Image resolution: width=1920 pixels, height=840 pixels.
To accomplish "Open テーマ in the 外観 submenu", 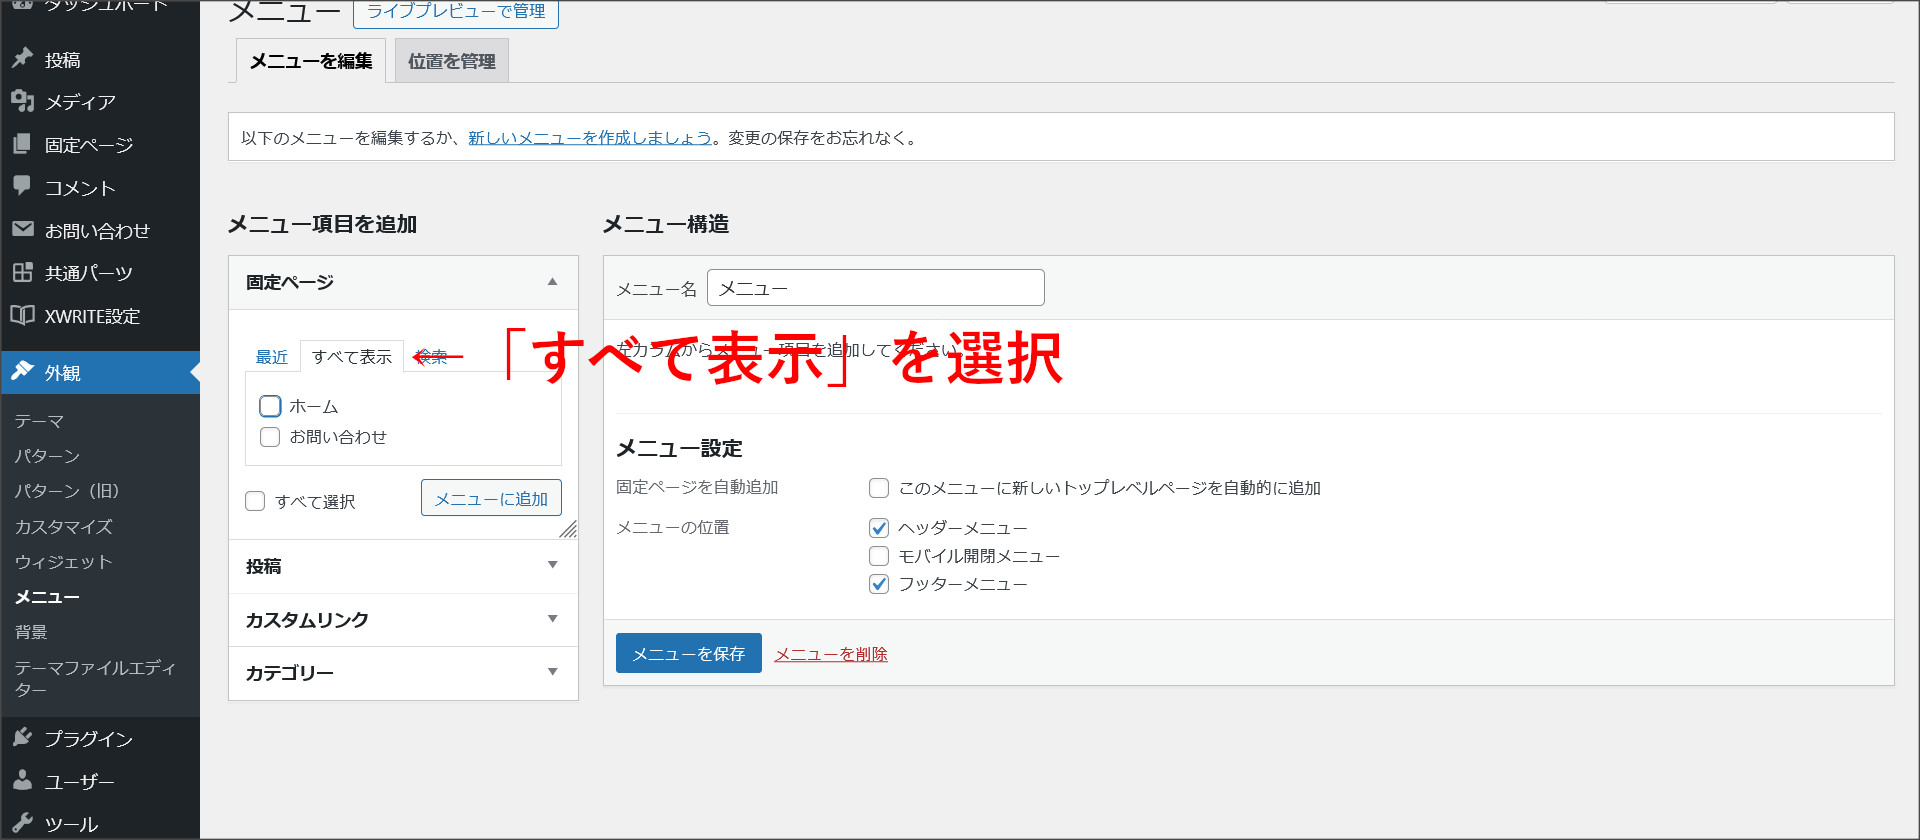I will [39, 421].
